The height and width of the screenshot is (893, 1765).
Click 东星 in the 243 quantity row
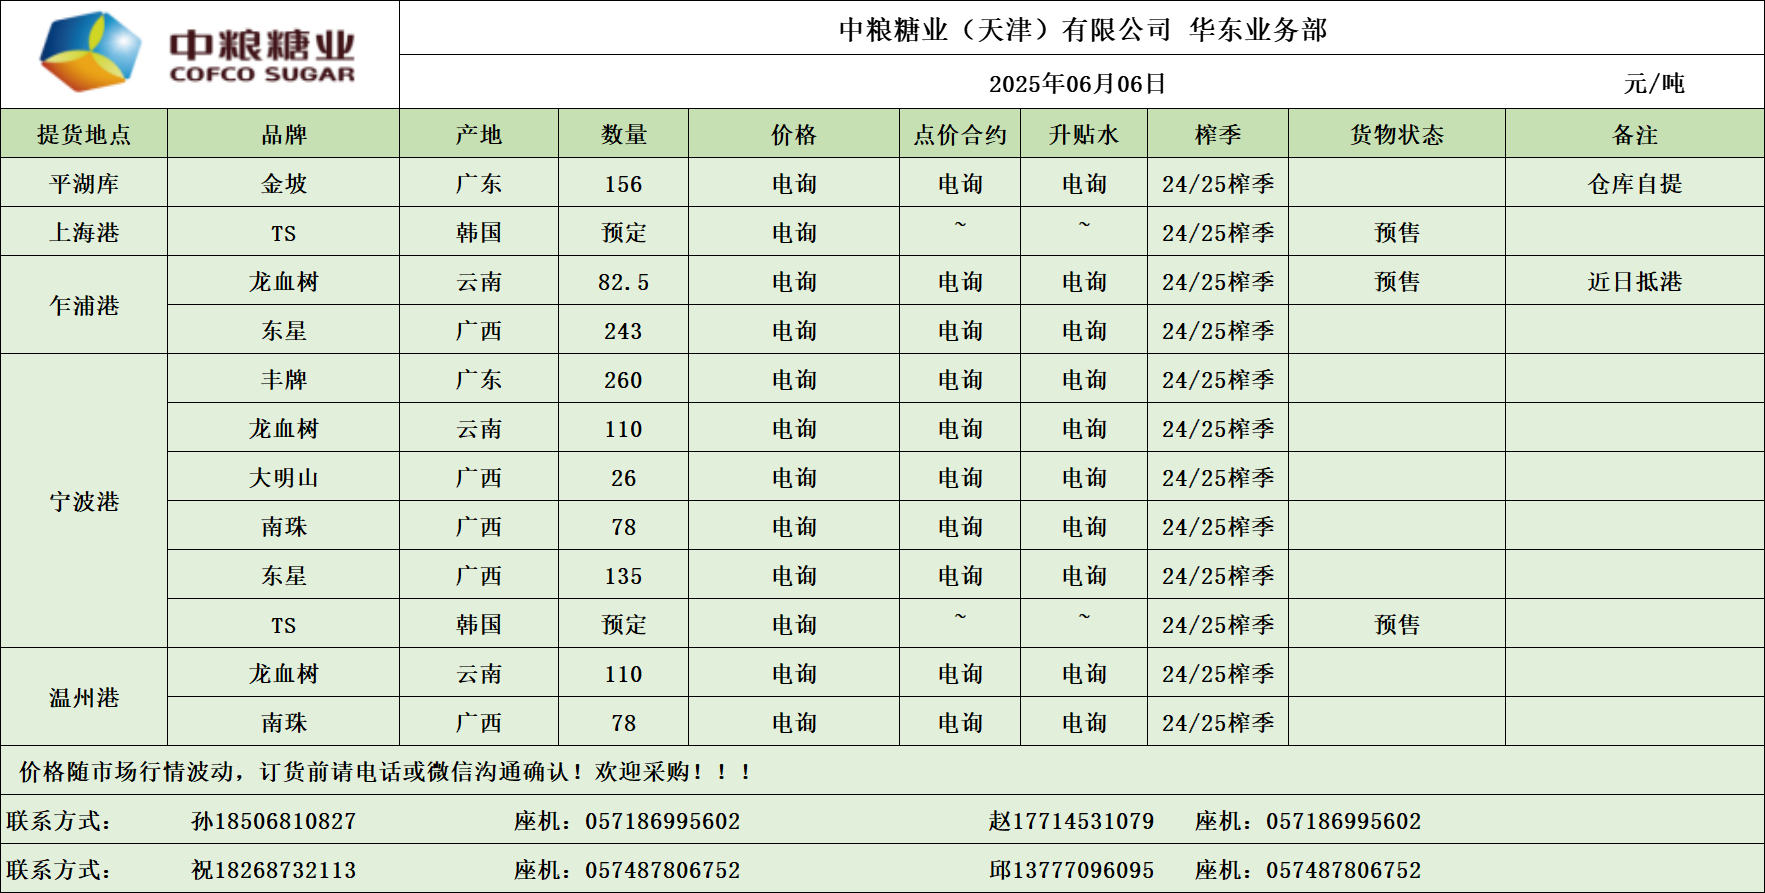pyautogui.click(x=284, y=330)
